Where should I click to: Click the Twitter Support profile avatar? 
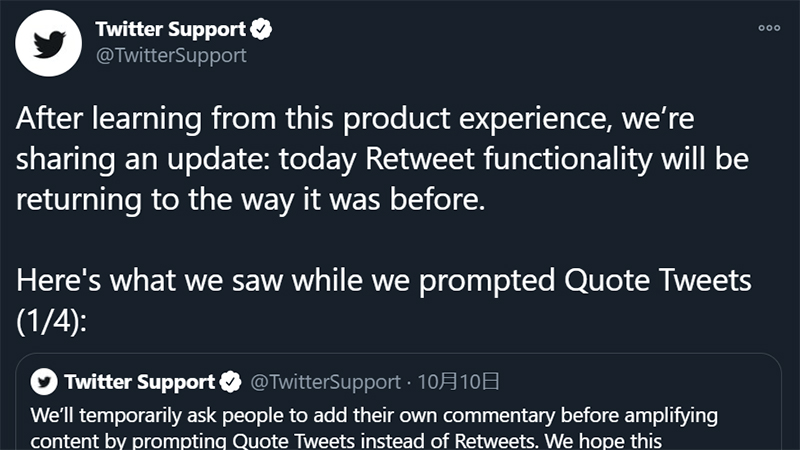47,43
